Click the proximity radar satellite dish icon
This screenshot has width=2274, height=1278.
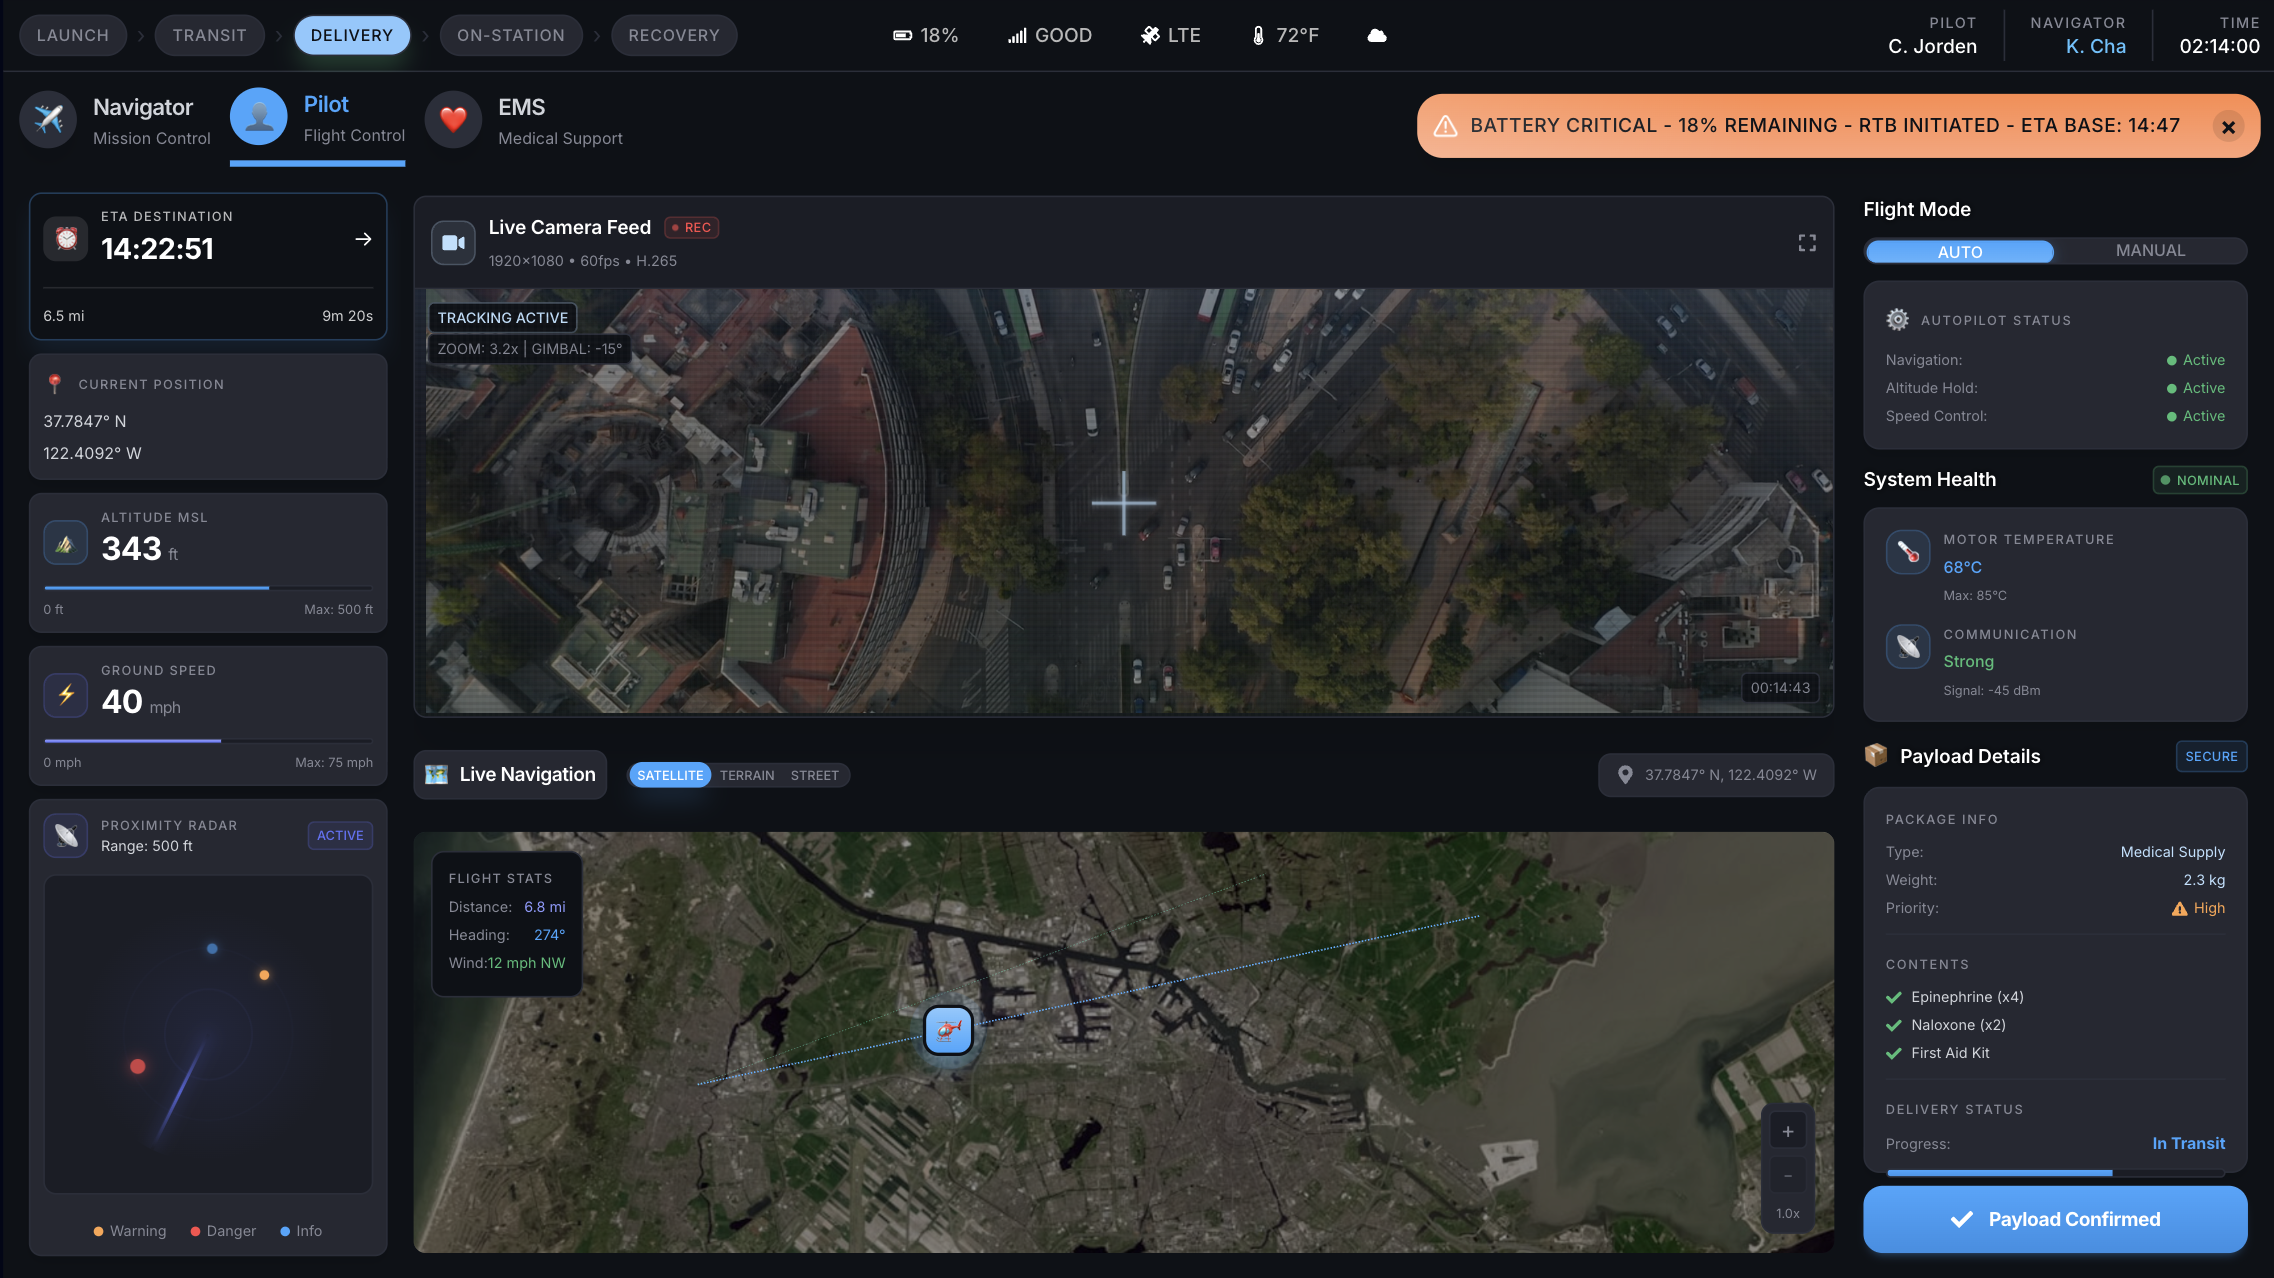pyautogui.click(x=66, y=835)
